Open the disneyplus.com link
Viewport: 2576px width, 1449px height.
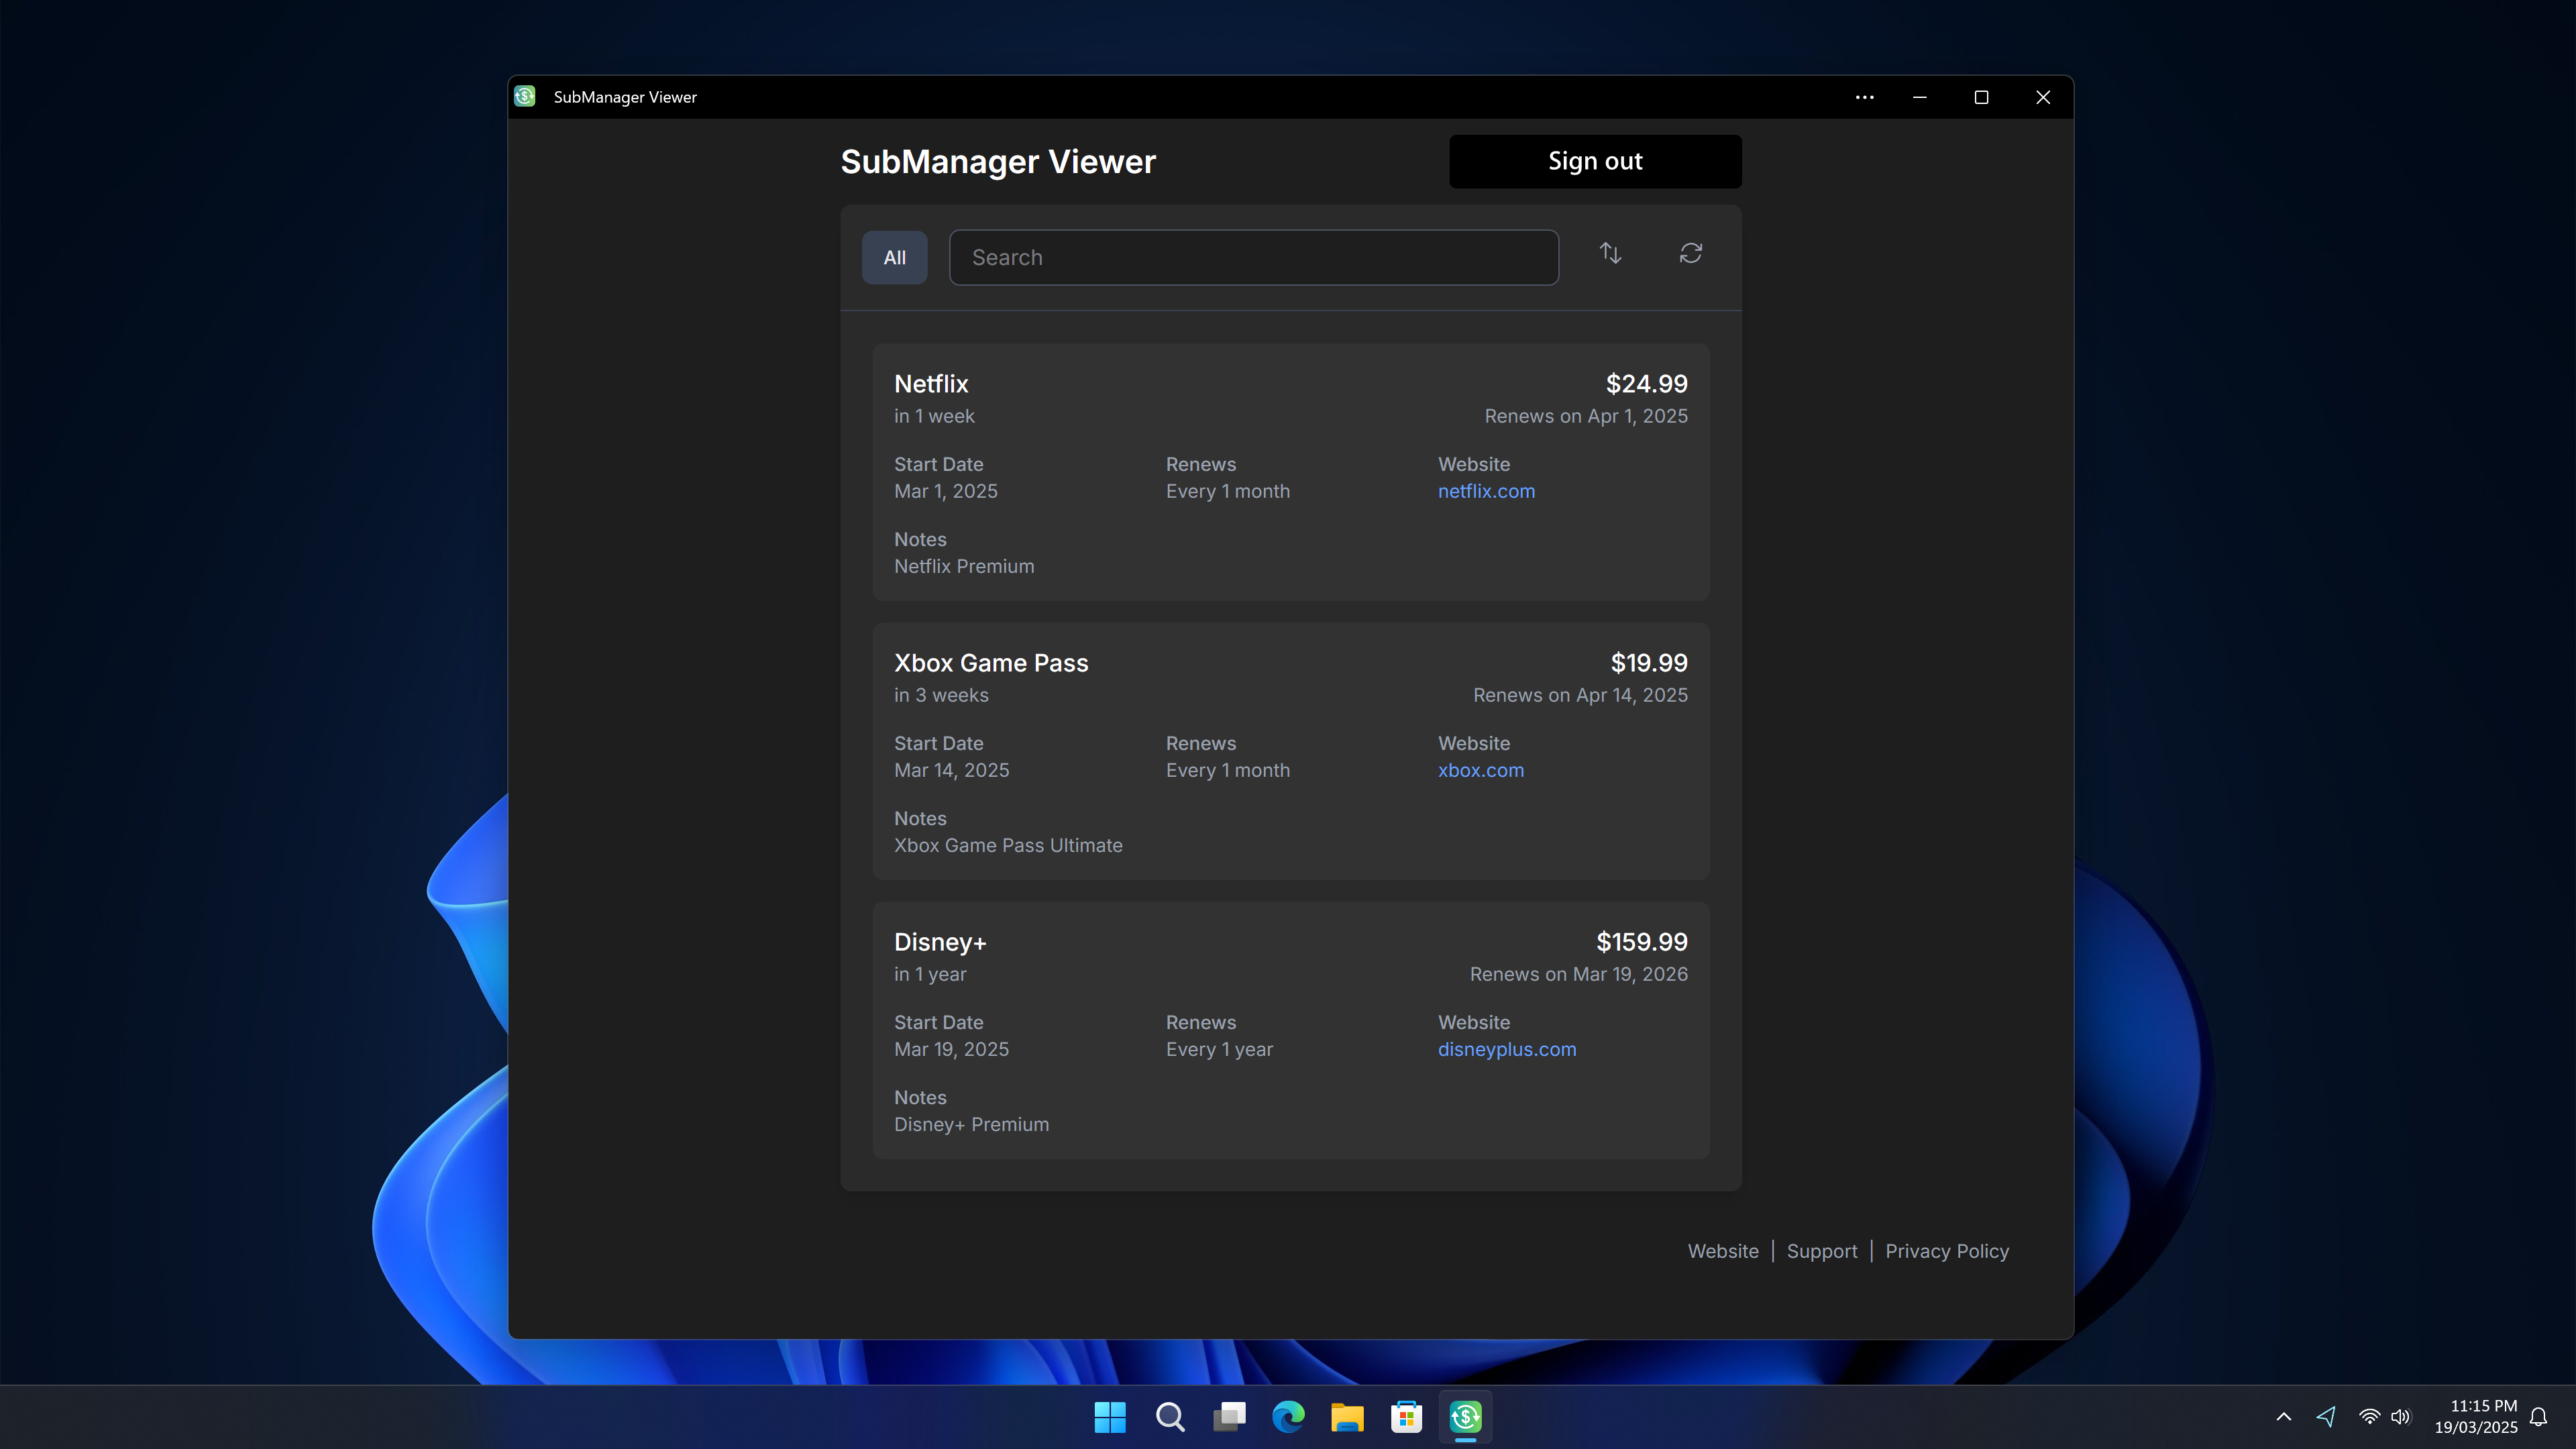point(1506,1049)
